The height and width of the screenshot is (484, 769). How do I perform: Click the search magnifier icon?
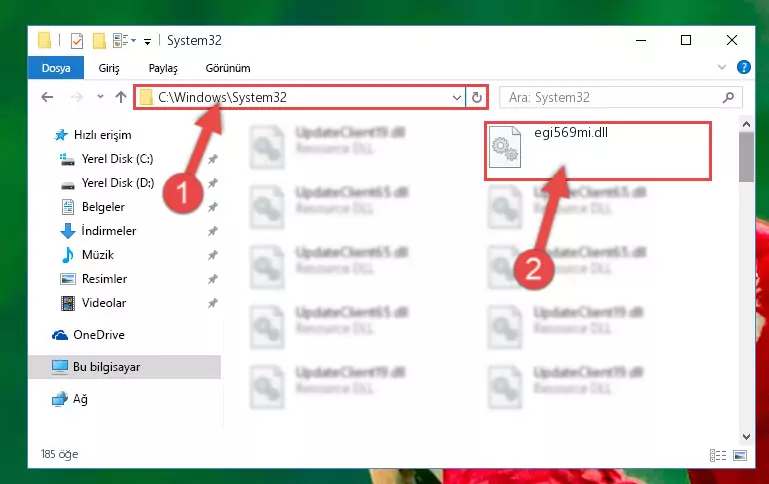pos(728,98)
